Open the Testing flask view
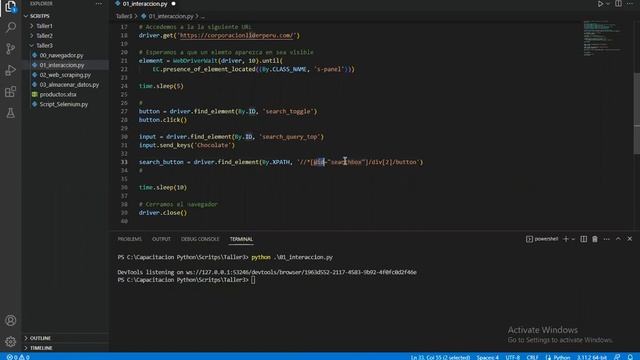640x360 pixels. (x=11, y=113)
